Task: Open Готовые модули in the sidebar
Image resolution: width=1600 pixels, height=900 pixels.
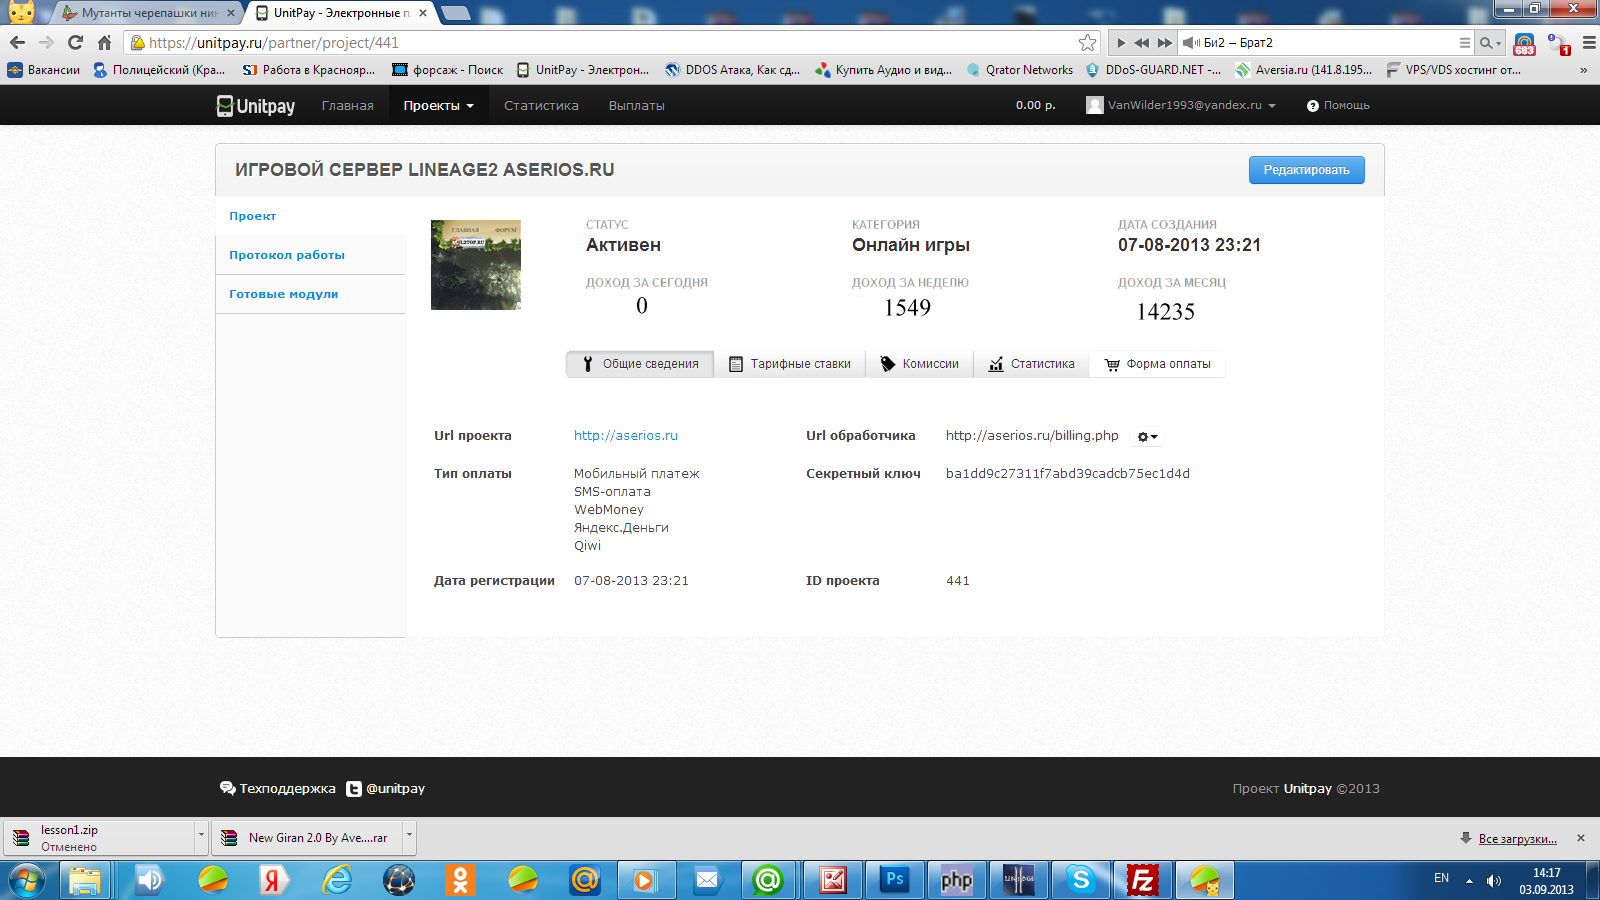Action: click(x=283, y=294)
